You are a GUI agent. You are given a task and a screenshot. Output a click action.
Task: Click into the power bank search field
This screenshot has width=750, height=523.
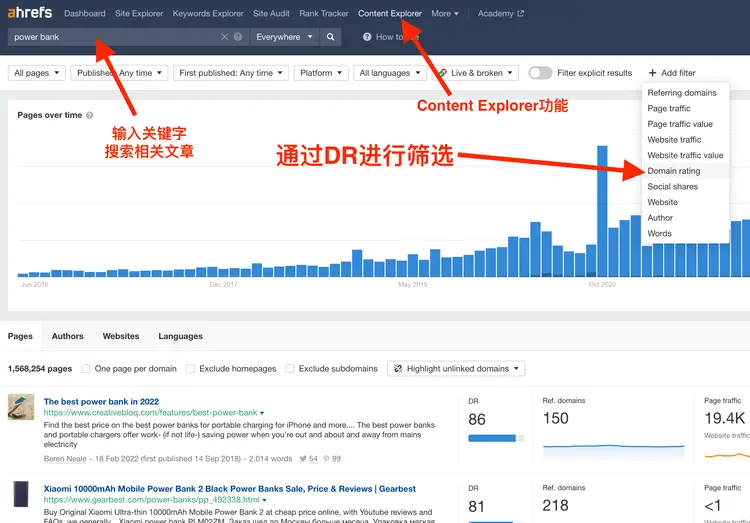[x=110, y=37]
